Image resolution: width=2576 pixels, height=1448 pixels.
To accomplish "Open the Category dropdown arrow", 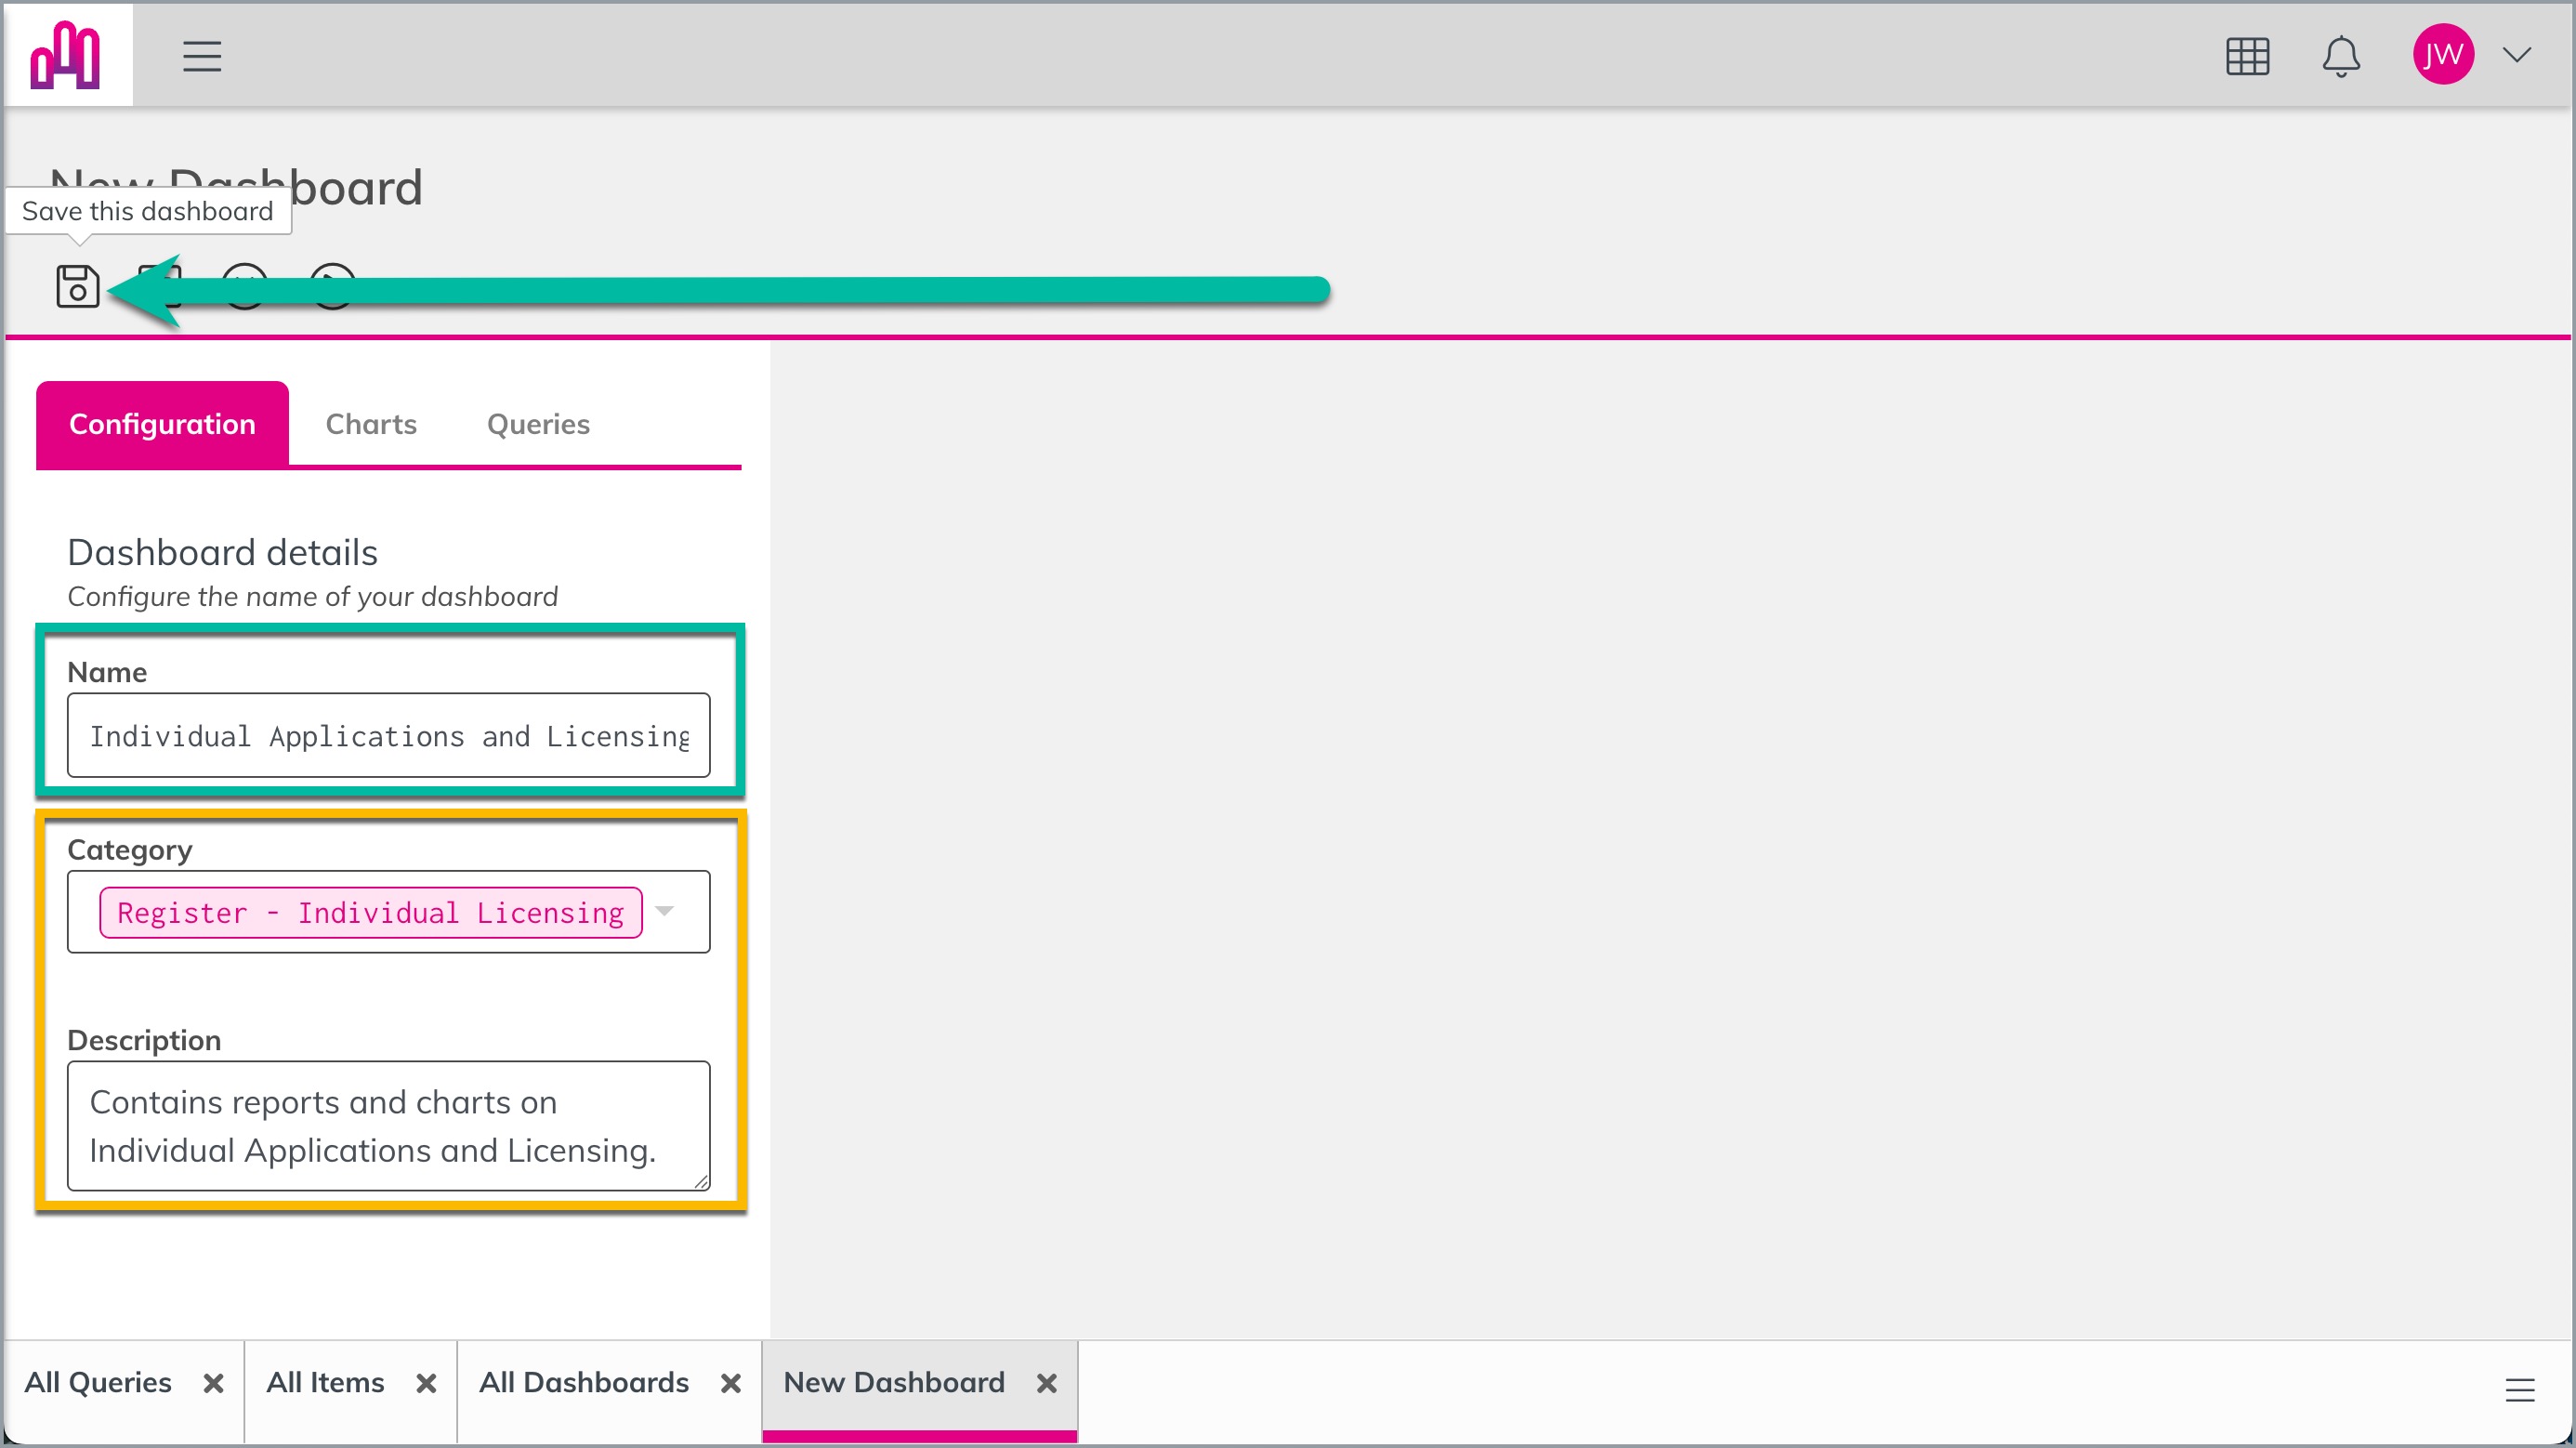I will click(665, 911).
